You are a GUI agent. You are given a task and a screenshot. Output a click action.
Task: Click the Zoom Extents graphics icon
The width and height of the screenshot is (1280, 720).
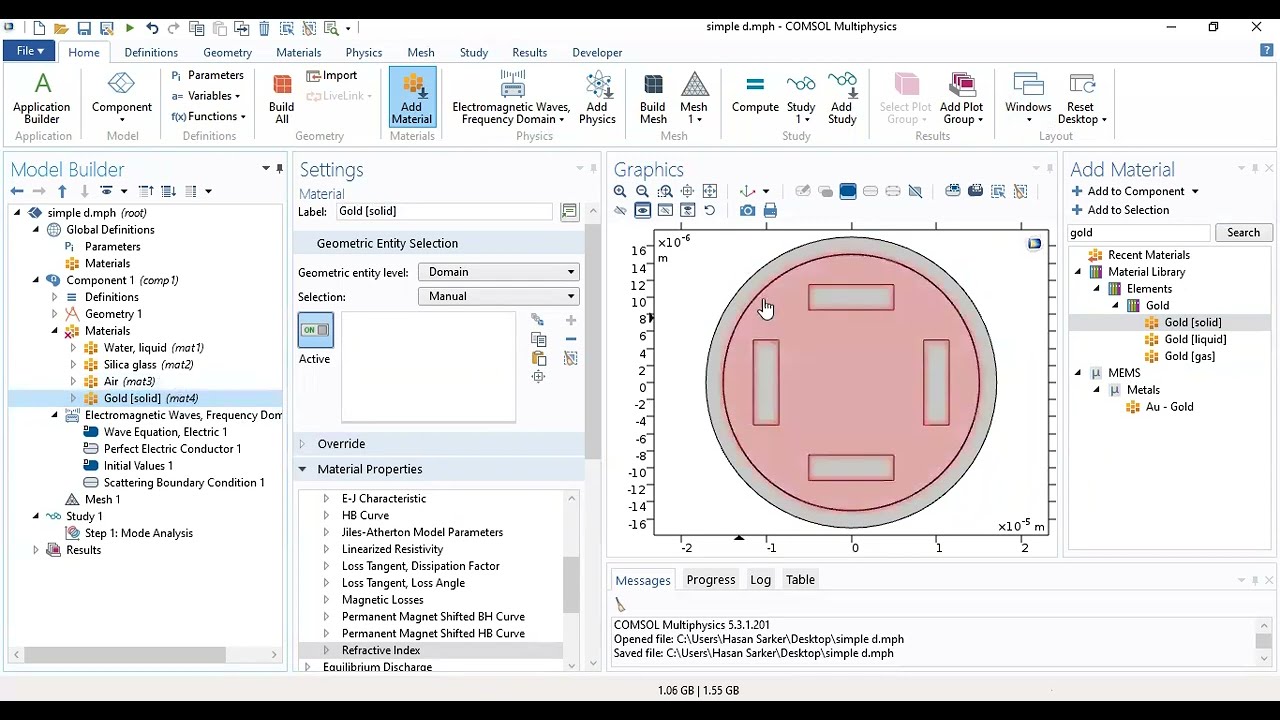[687, 191]
